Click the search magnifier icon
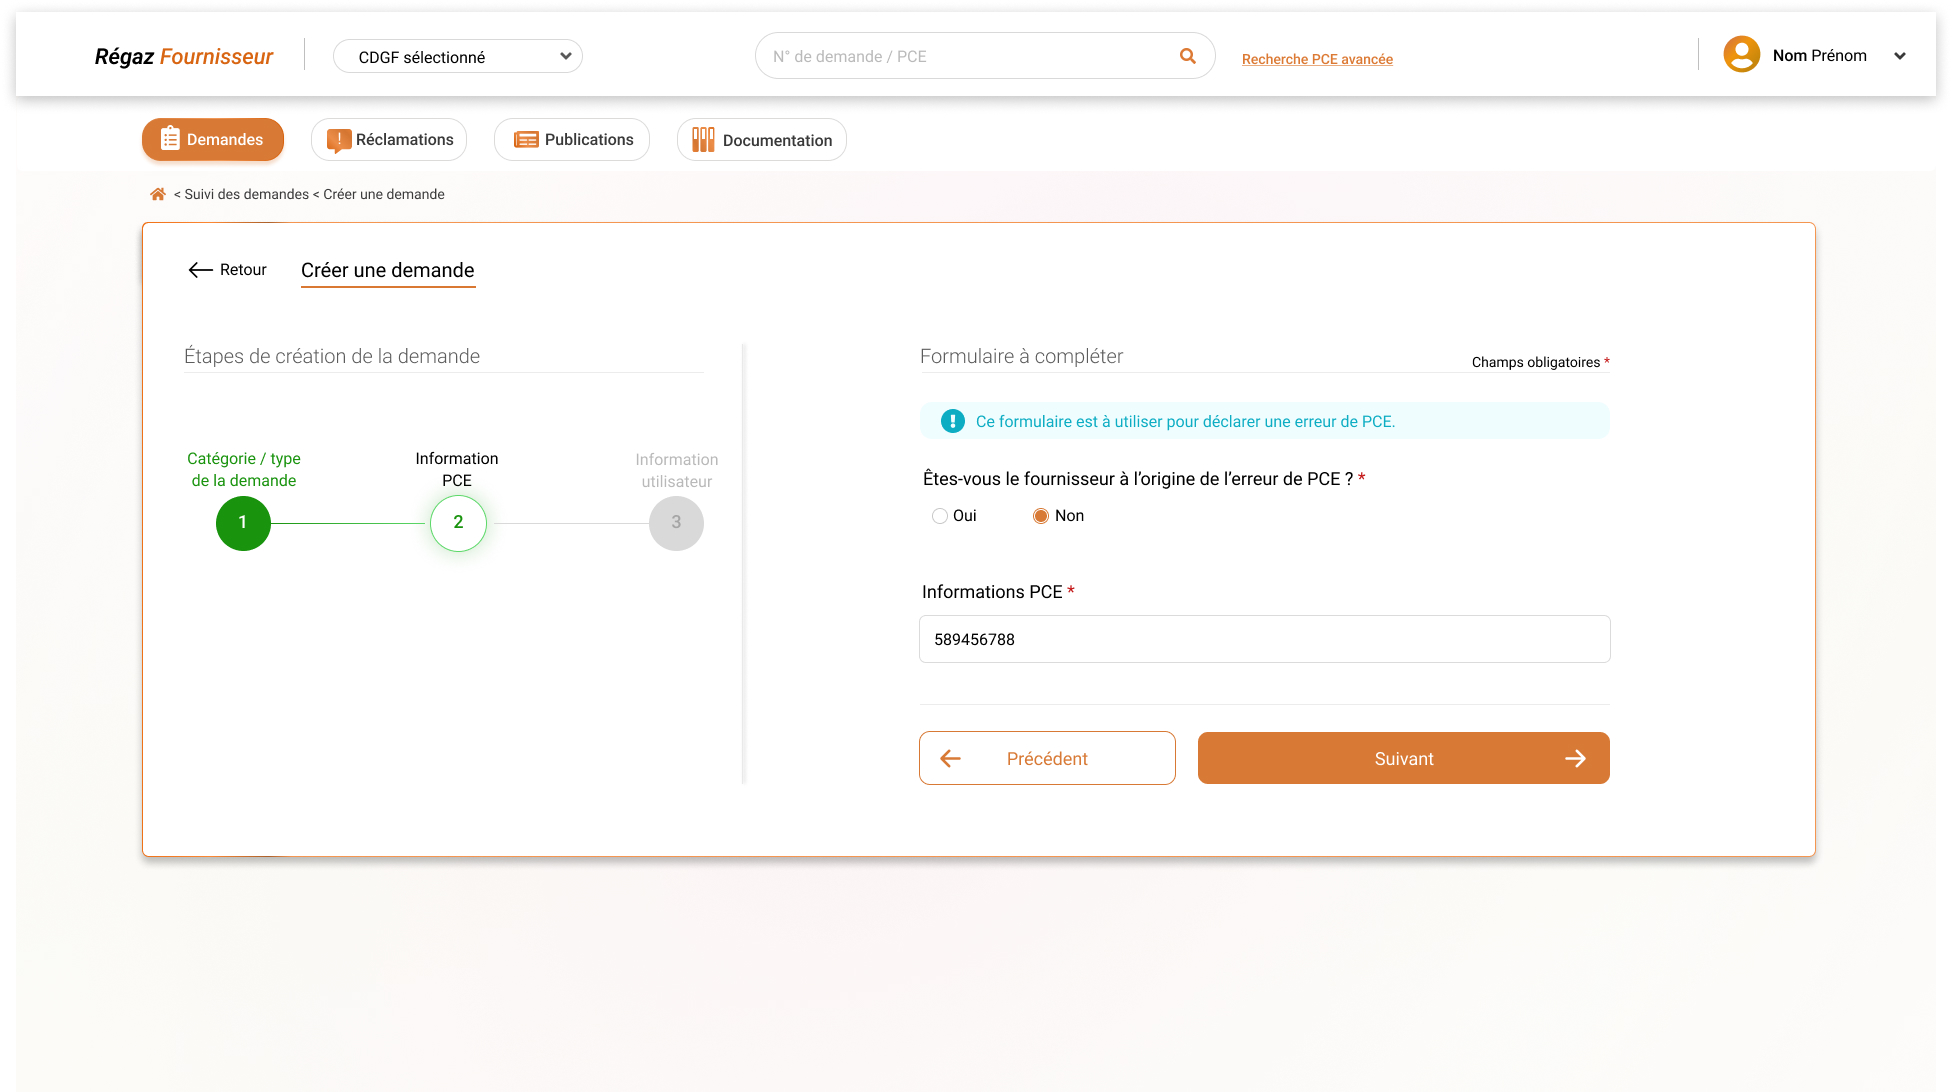The image size is (1952, 1092). pyautogui.click(x=1188, y=56)
